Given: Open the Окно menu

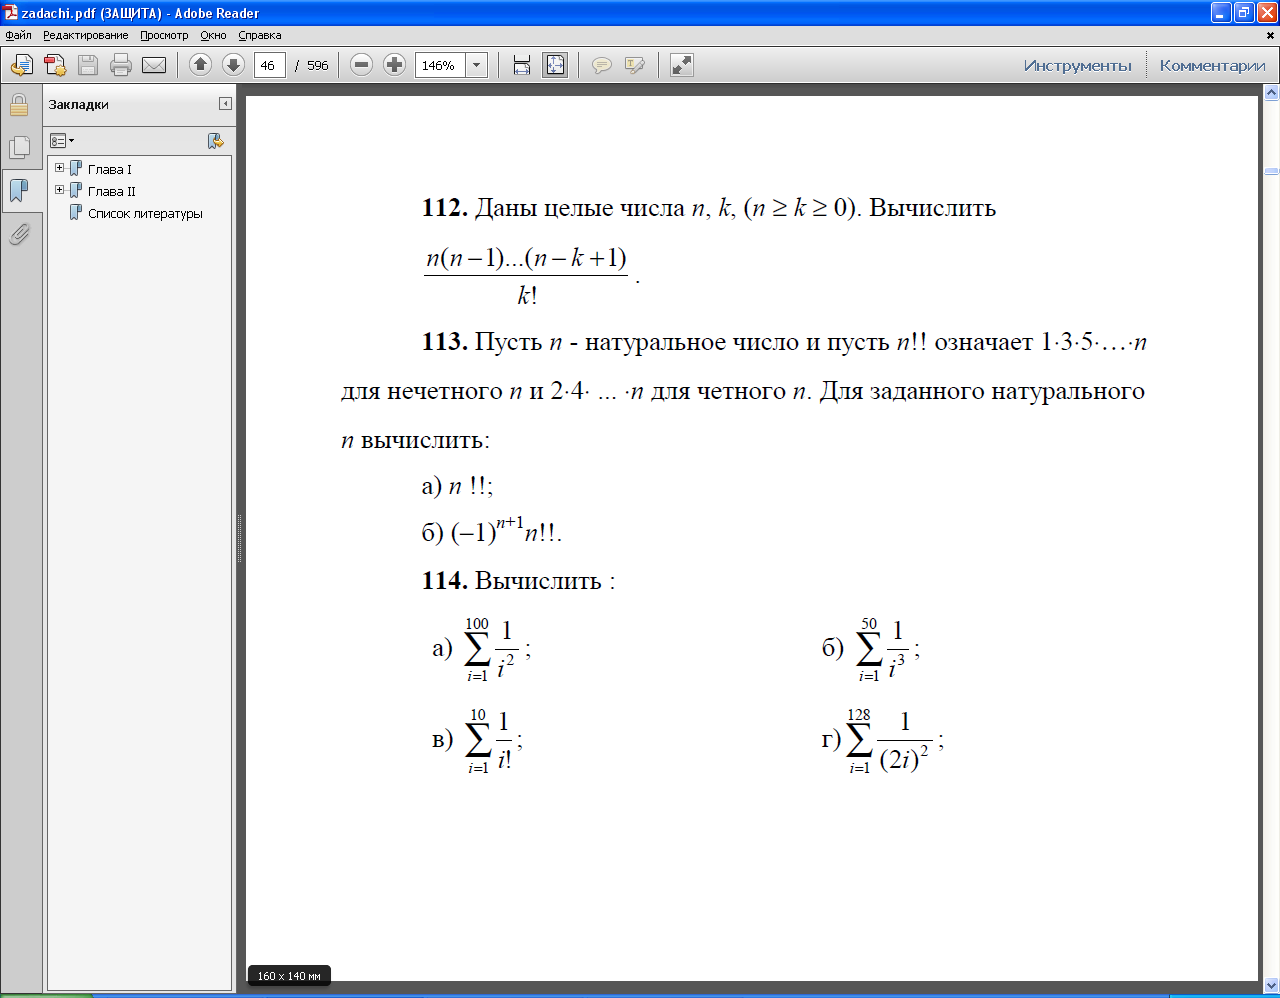Looking at the screenshot, I should pos(213,35).
